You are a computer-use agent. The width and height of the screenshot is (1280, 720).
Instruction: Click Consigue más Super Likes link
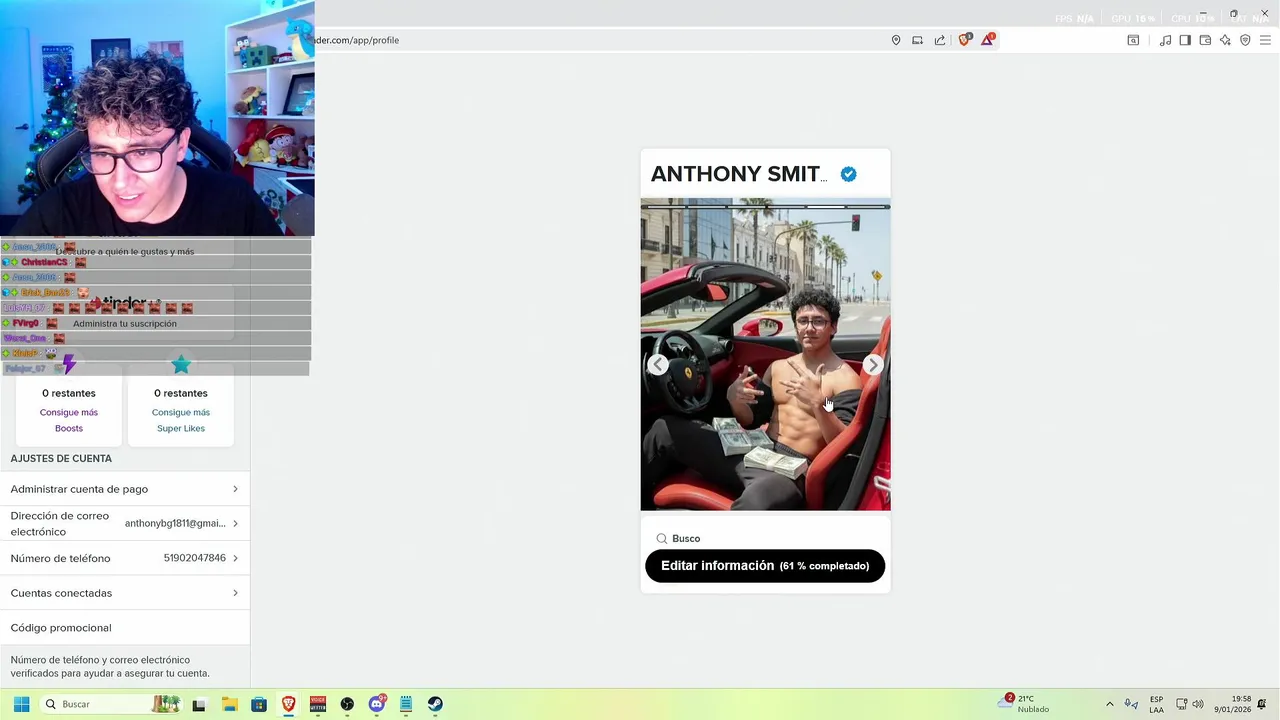181,420
